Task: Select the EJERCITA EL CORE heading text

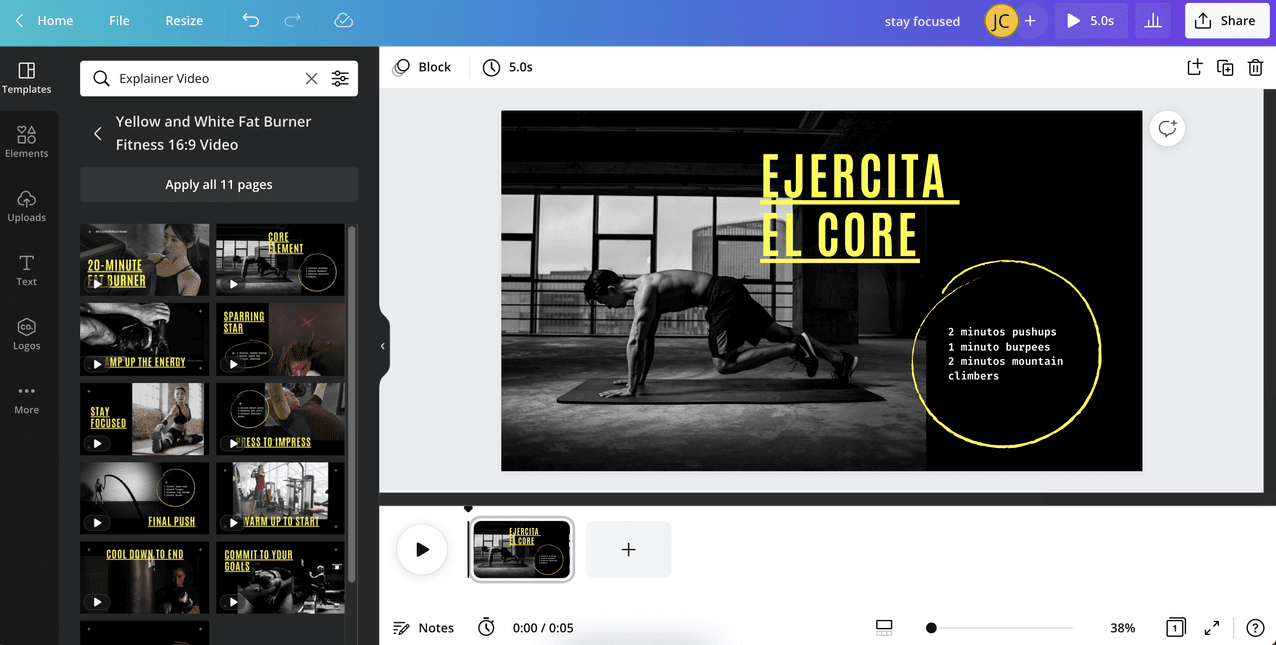Action: click(858, 206)
